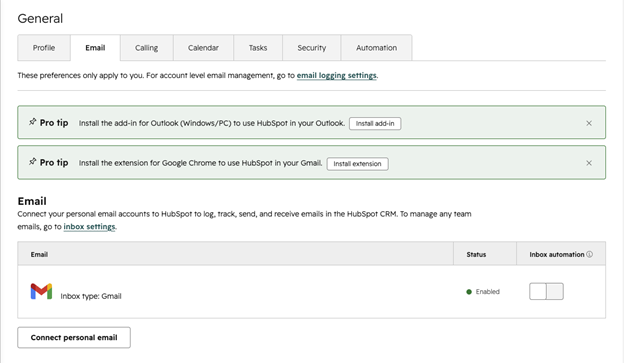Viewport: 624px width, 363px height.
Task: Click the General page heading
Action: (x=40, y=18)
